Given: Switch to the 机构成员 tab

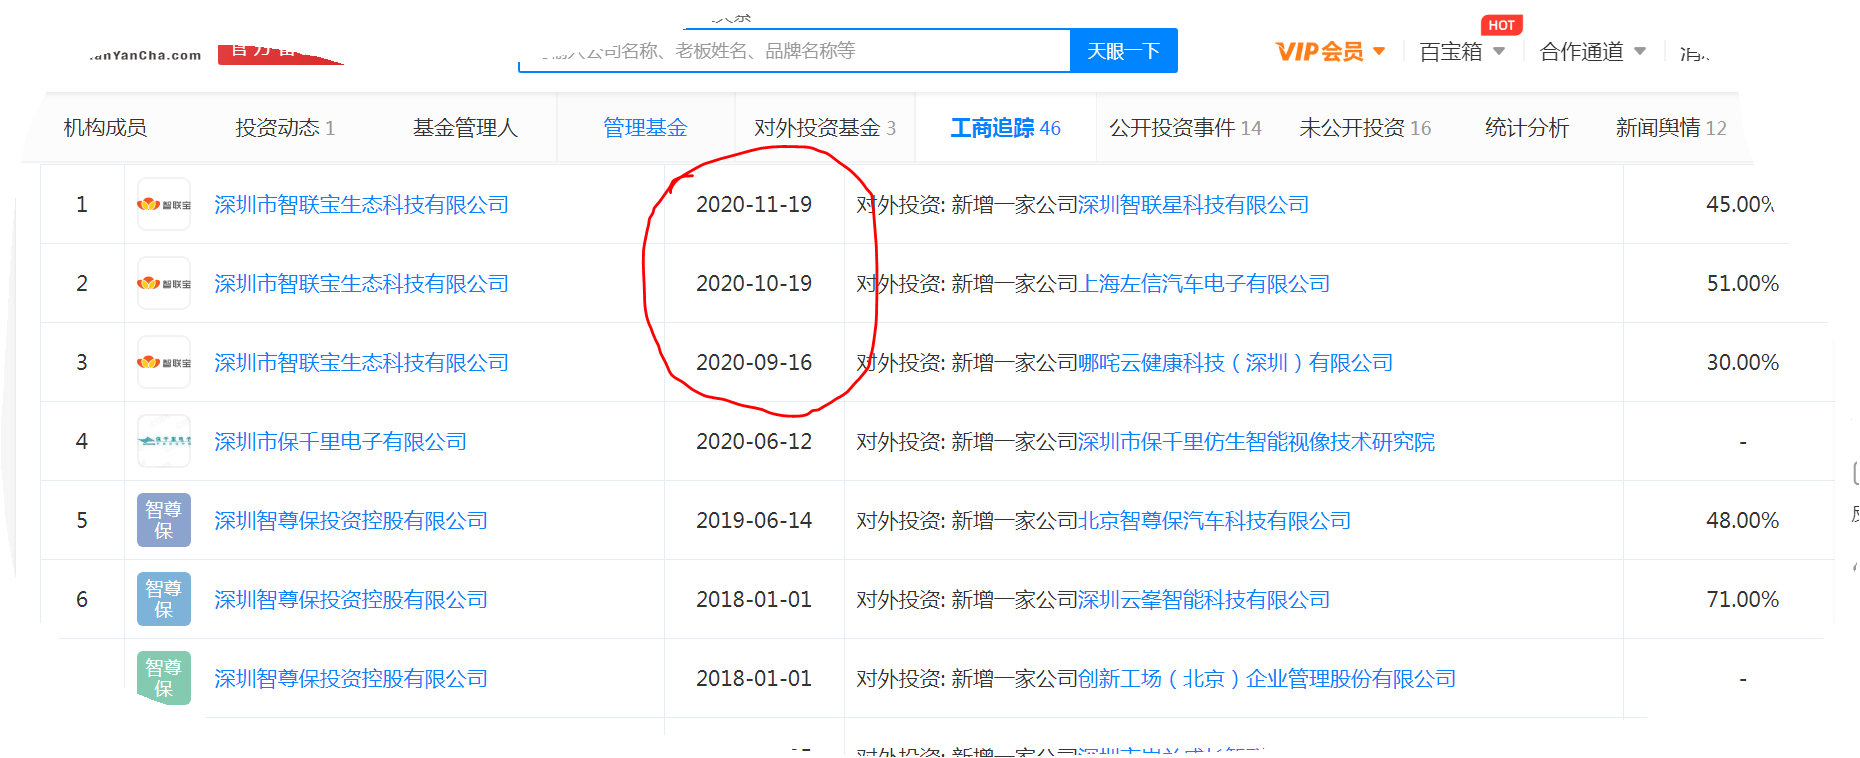Looking at the screenshot, I should pos(105,128).
